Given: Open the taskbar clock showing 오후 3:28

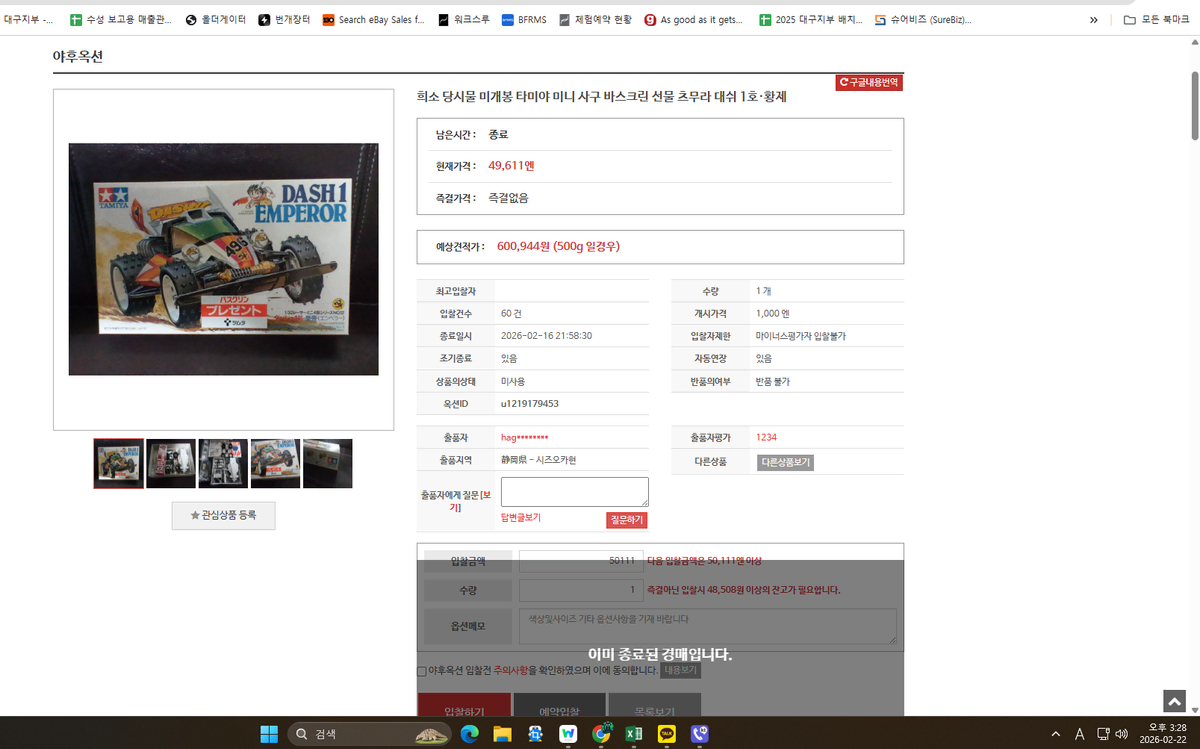Looking at the screenshot, I should tap(1164, 734).
